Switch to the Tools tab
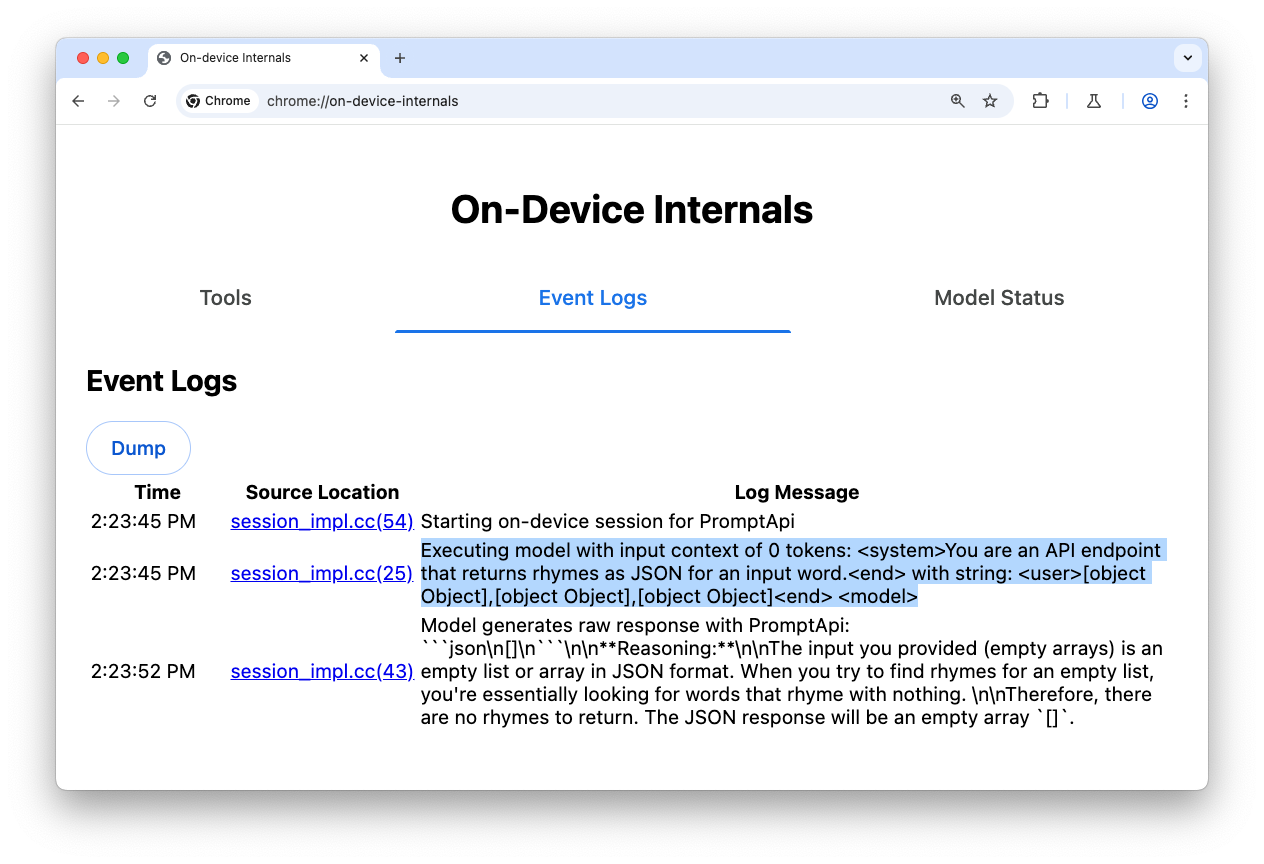This screenshot has width=1264, height=864. (x=225, y=297)
